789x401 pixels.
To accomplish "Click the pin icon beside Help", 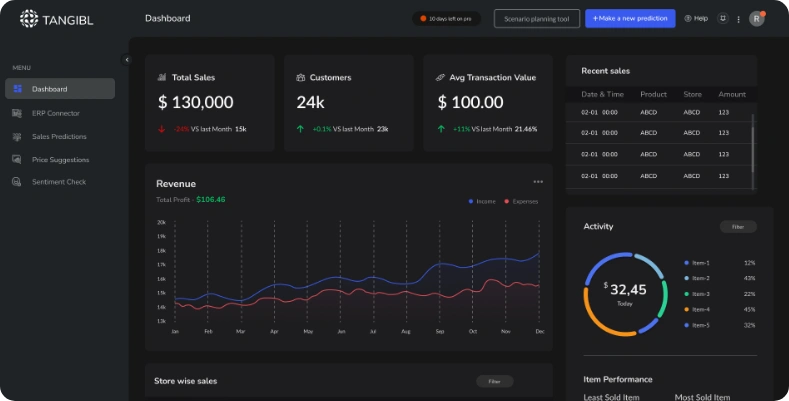I will (x=722, y=19).
